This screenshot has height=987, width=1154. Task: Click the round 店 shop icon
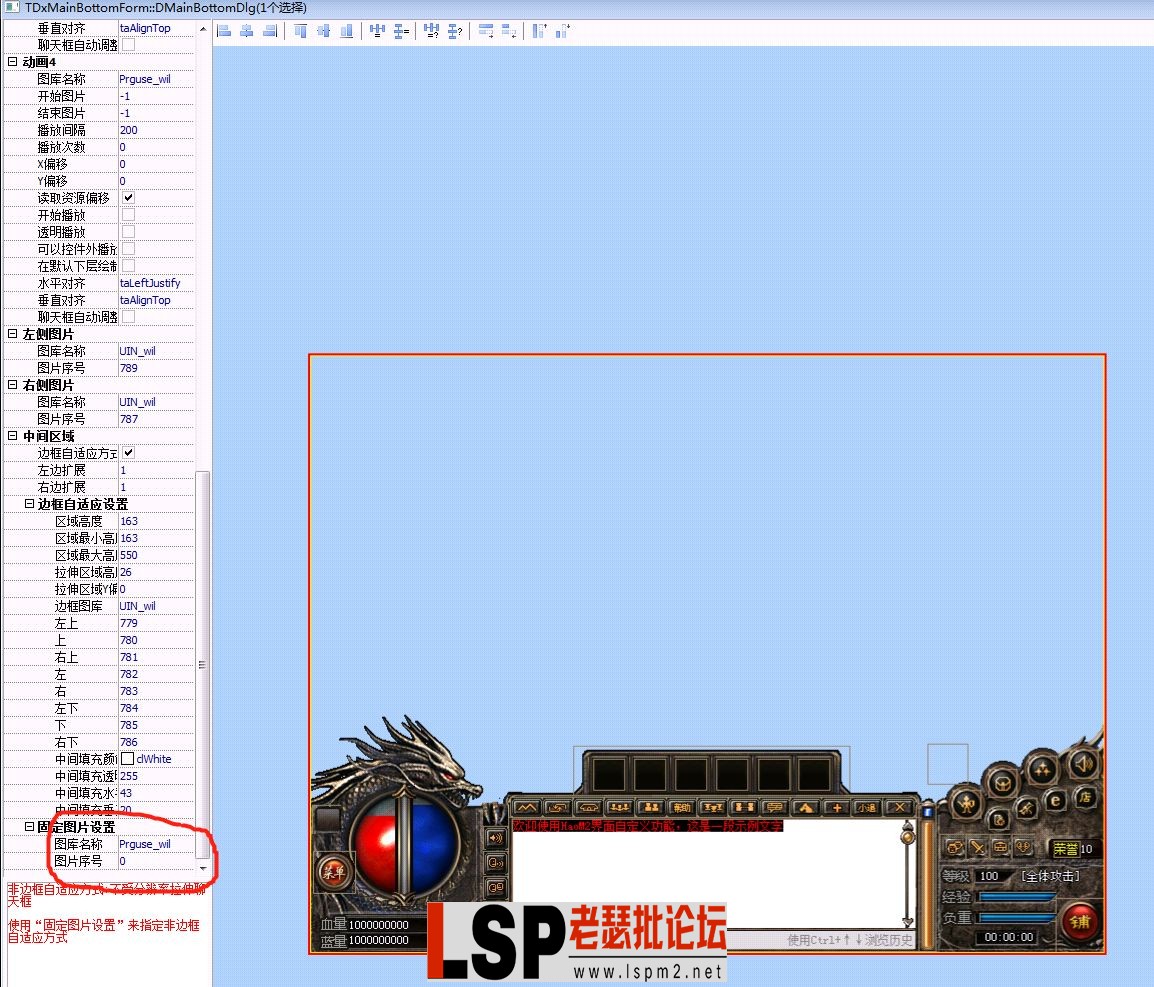[1086, 796]
